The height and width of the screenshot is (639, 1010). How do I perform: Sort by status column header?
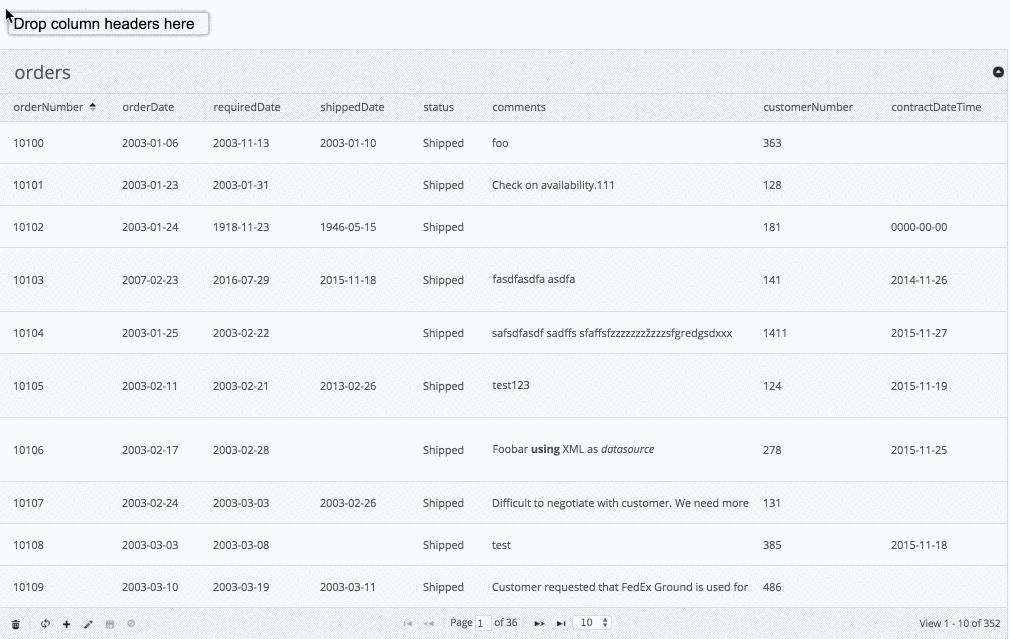(x=439, y=107)
